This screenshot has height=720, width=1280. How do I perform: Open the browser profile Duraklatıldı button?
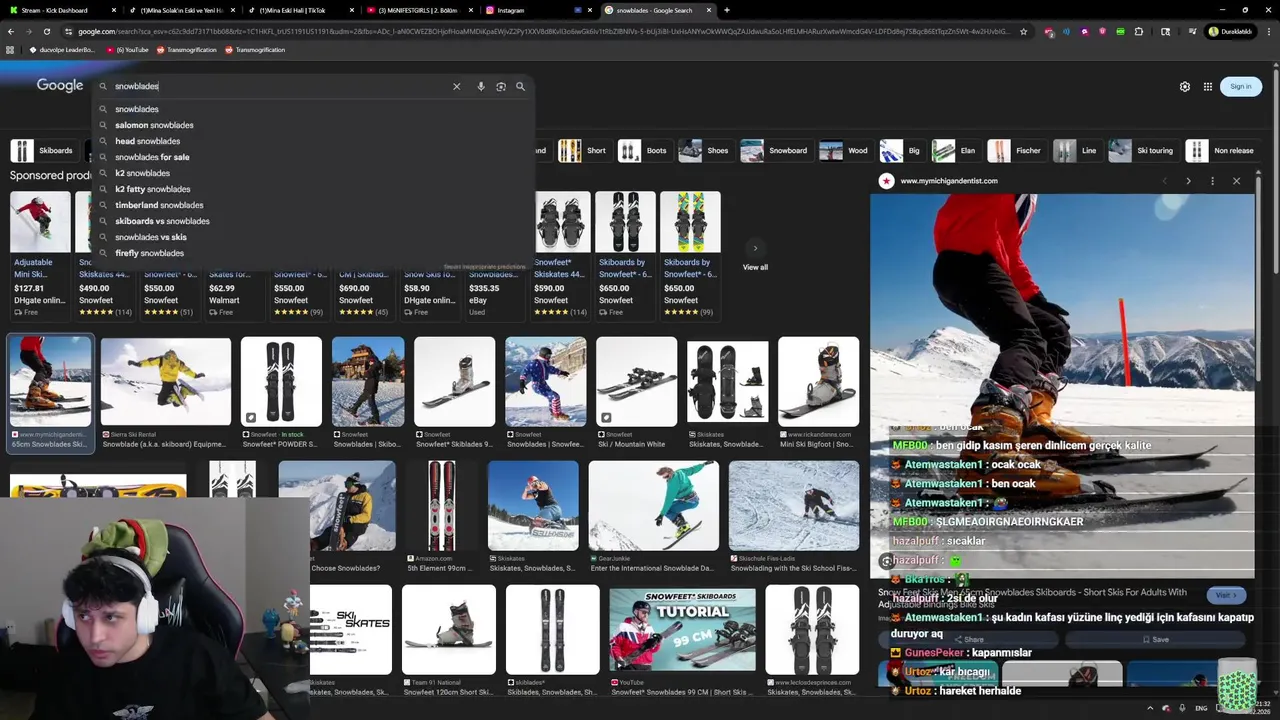1230,31
